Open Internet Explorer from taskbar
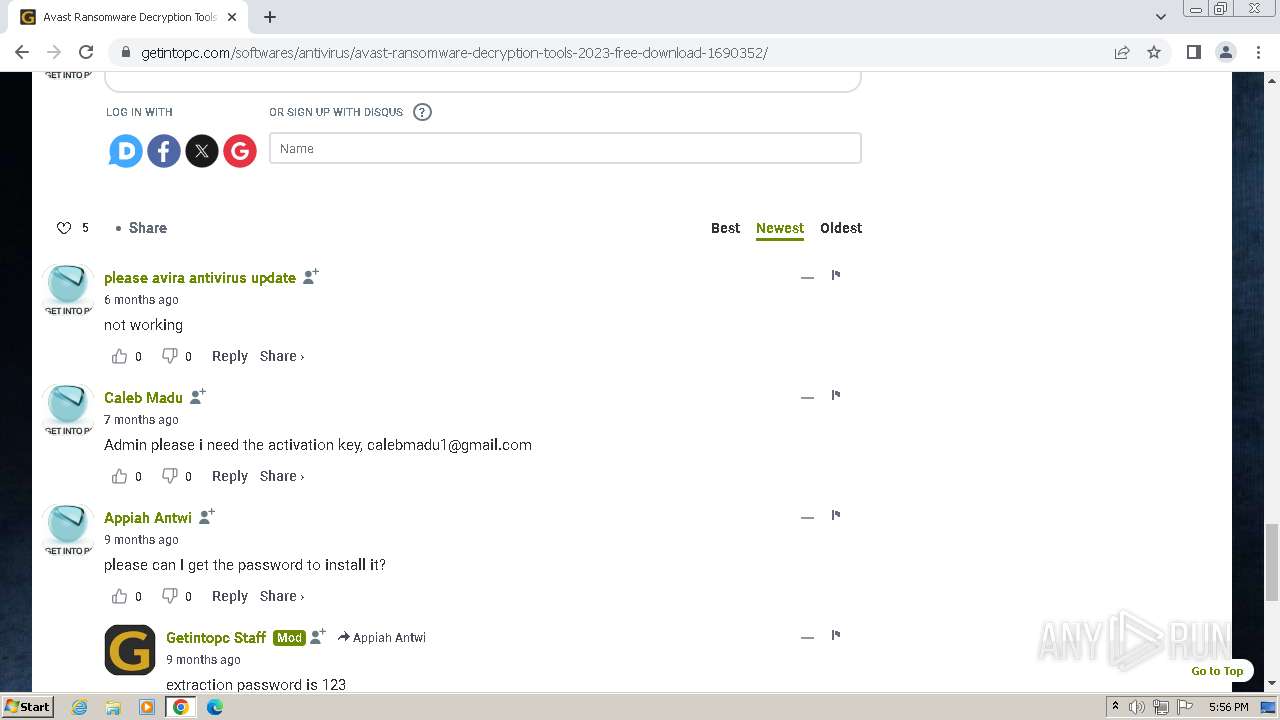Screen dimensions: 1280x720 [79, 707]
